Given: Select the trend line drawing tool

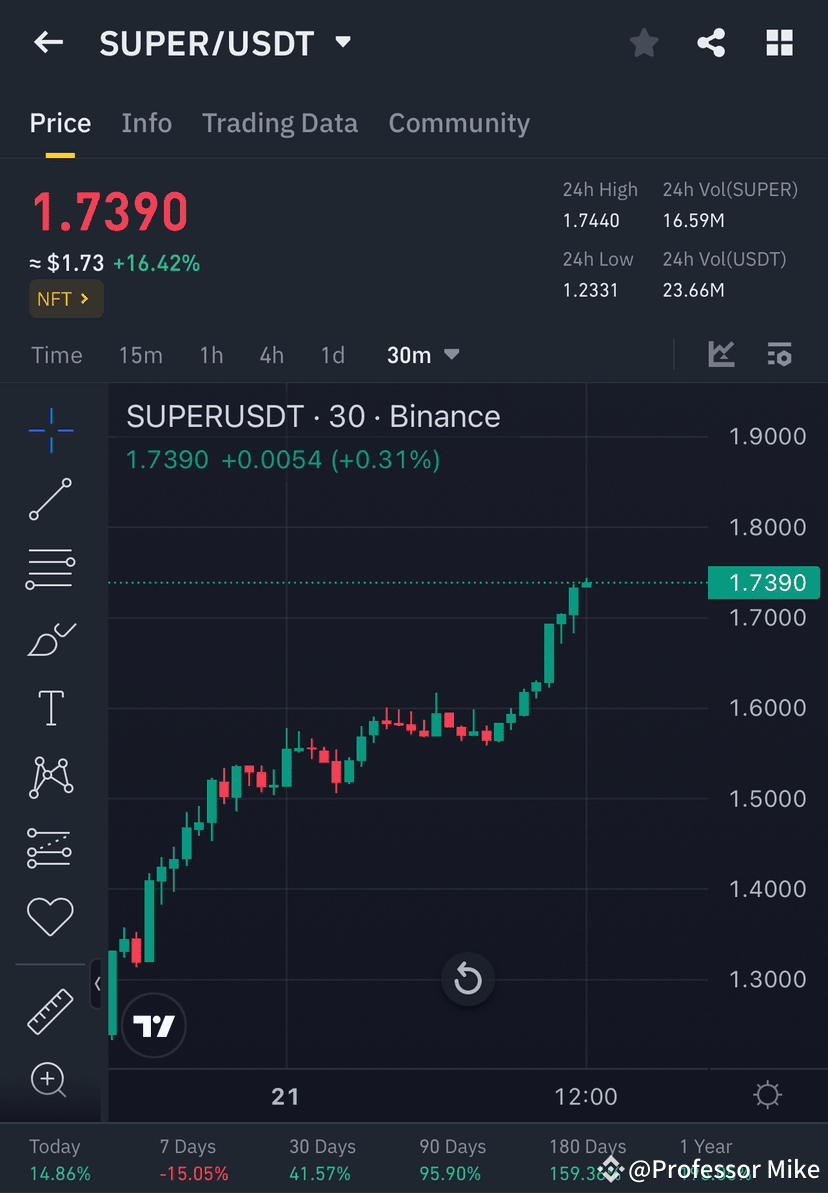Looking at the screenshot, I should (50, 499).
